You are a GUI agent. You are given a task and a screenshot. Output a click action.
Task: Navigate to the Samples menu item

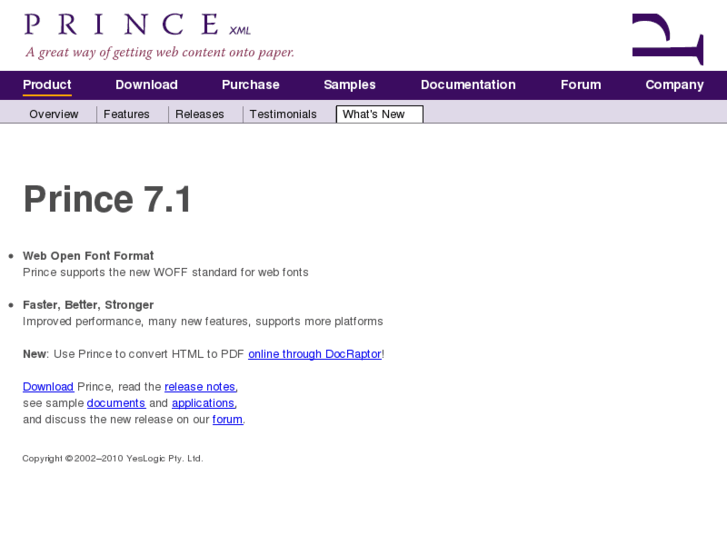350,85
